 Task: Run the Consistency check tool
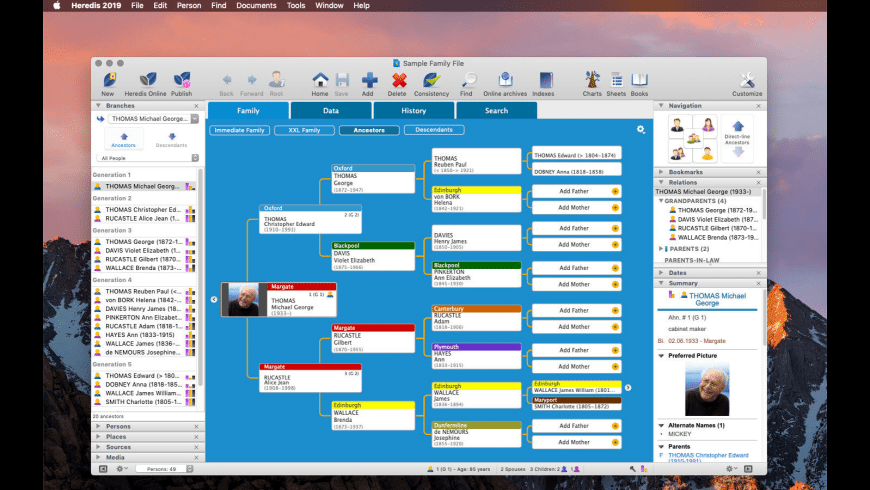(431, 80)
